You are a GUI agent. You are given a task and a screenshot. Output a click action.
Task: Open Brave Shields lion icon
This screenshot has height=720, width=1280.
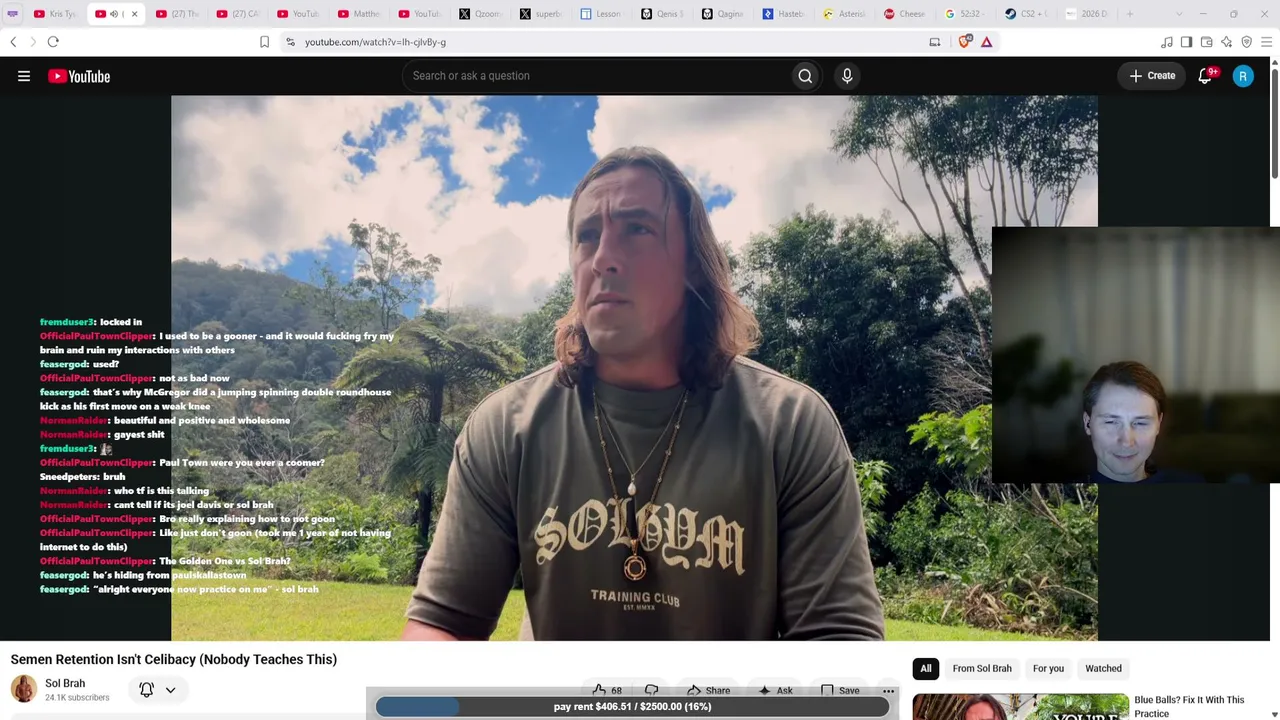coord(965,42)
